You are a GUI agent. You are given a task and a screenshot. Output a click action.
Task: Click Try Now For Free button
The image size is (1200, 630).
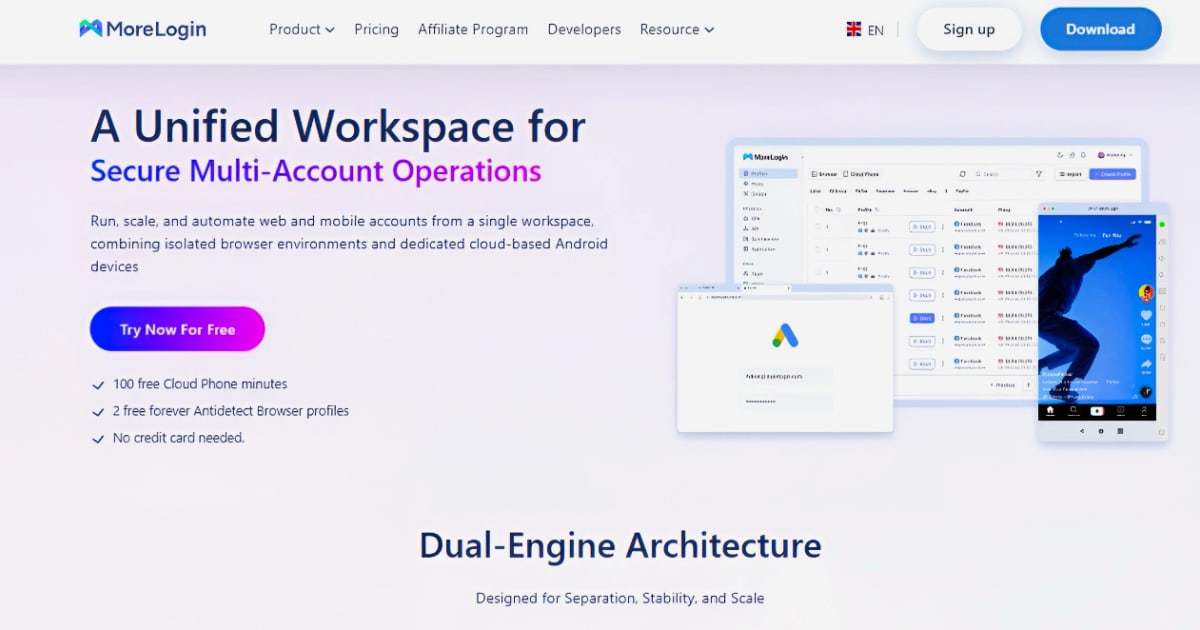pyautogui.click(x=177, y=329)
